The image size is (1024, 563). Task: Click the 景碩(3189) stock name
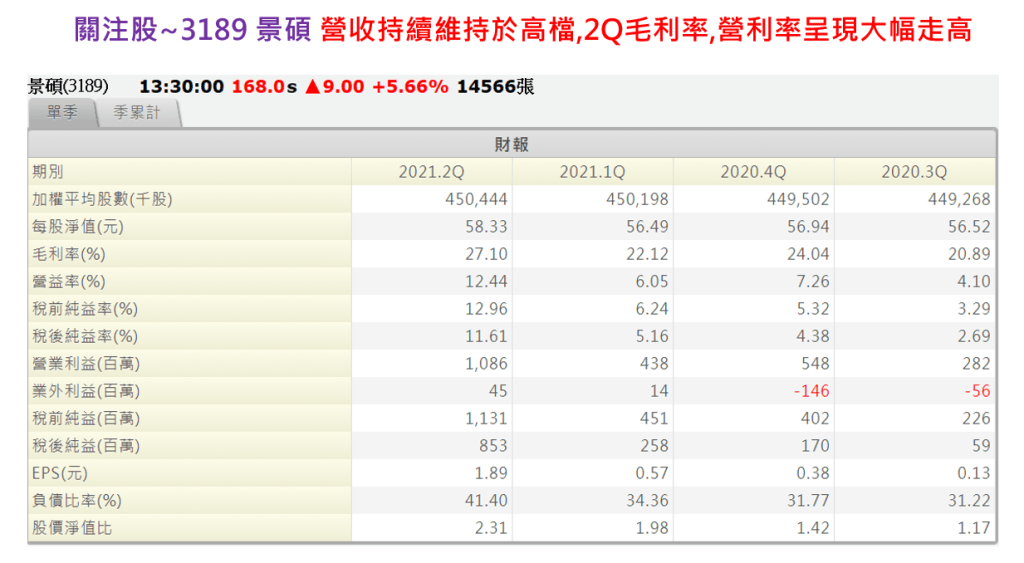(68, 87)
